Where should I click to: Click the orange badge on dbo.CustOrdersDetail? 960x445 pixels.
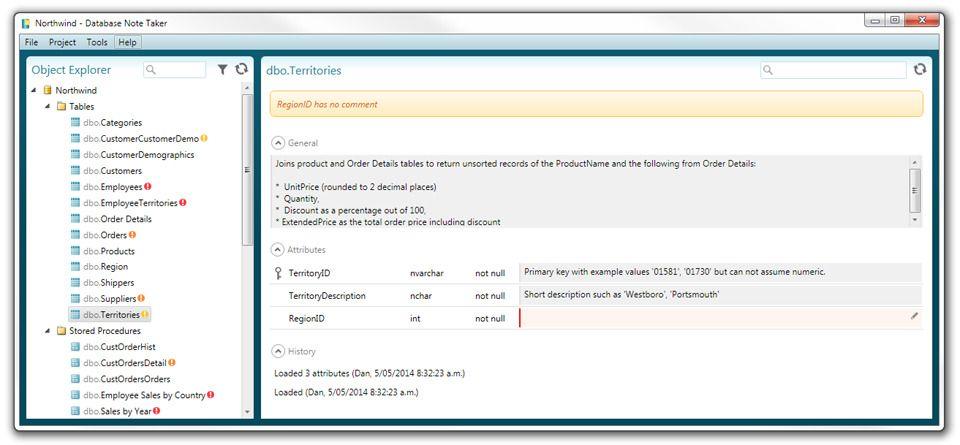tap(172, 362)
